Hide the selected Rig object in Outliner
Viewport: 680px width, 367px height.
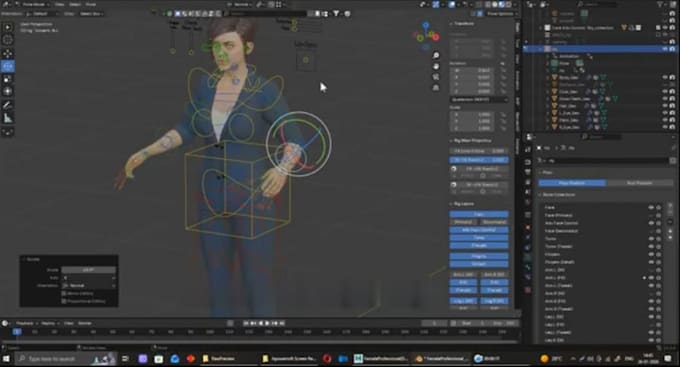665,49
